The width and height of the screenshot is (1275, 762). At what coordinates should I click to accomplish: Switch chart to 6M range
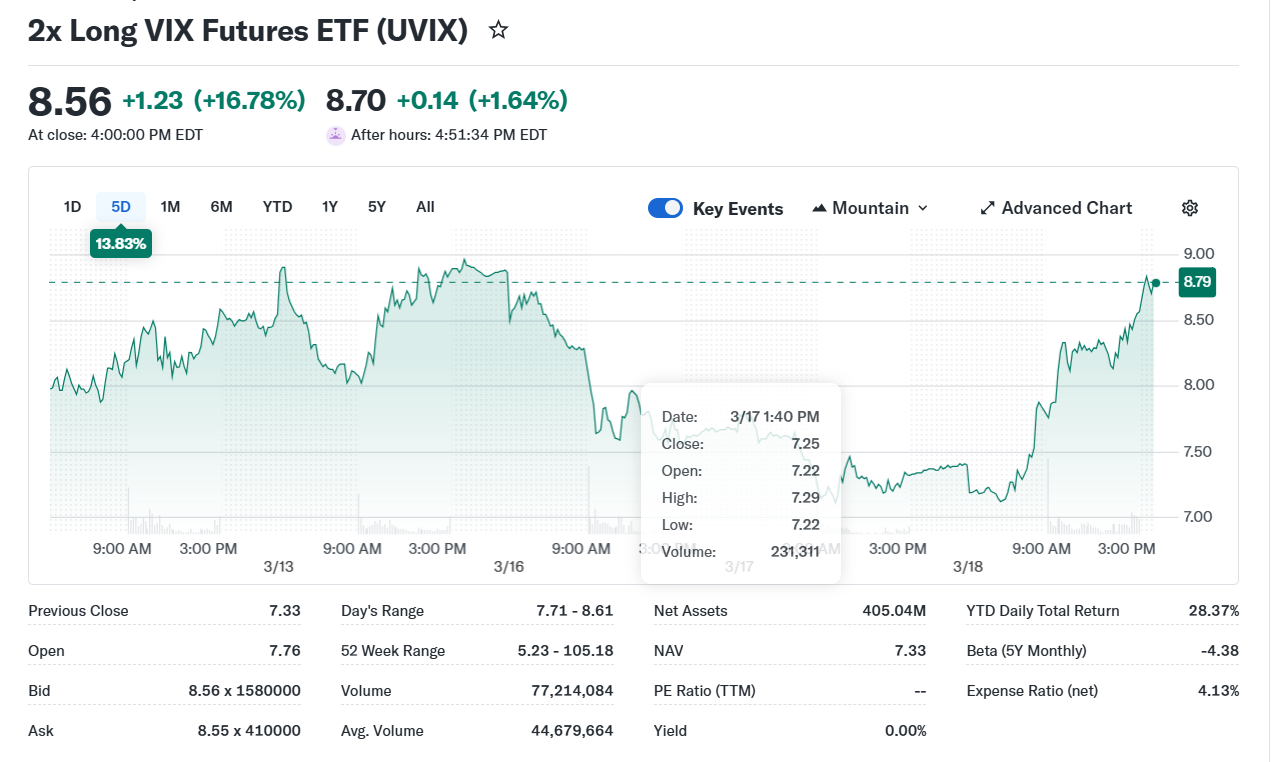(x=221, y=207)
